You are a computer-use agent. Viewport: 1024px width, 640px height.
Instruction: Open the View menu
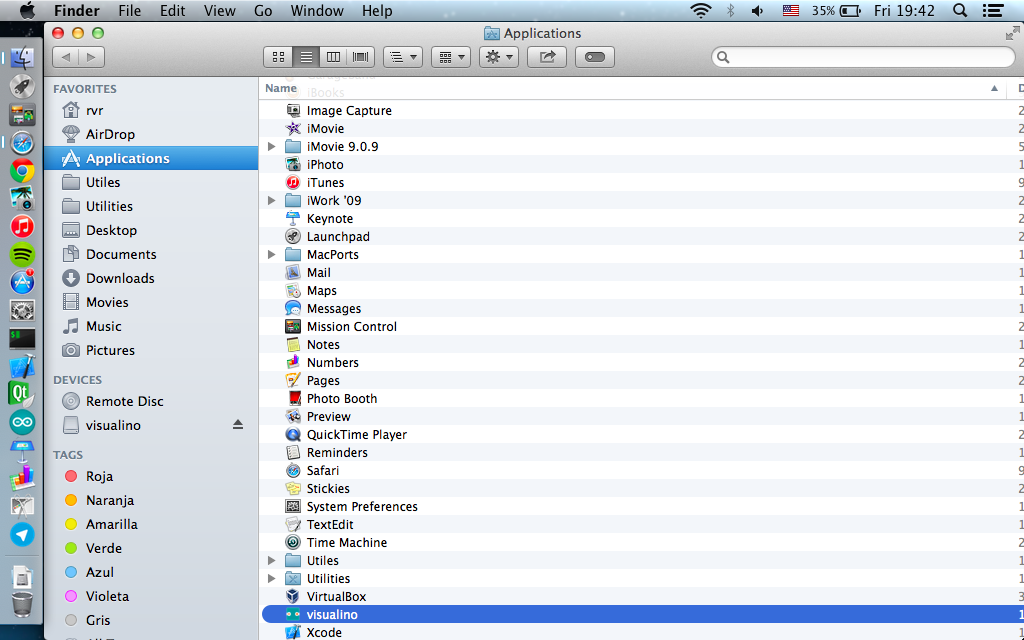[219, 10]
